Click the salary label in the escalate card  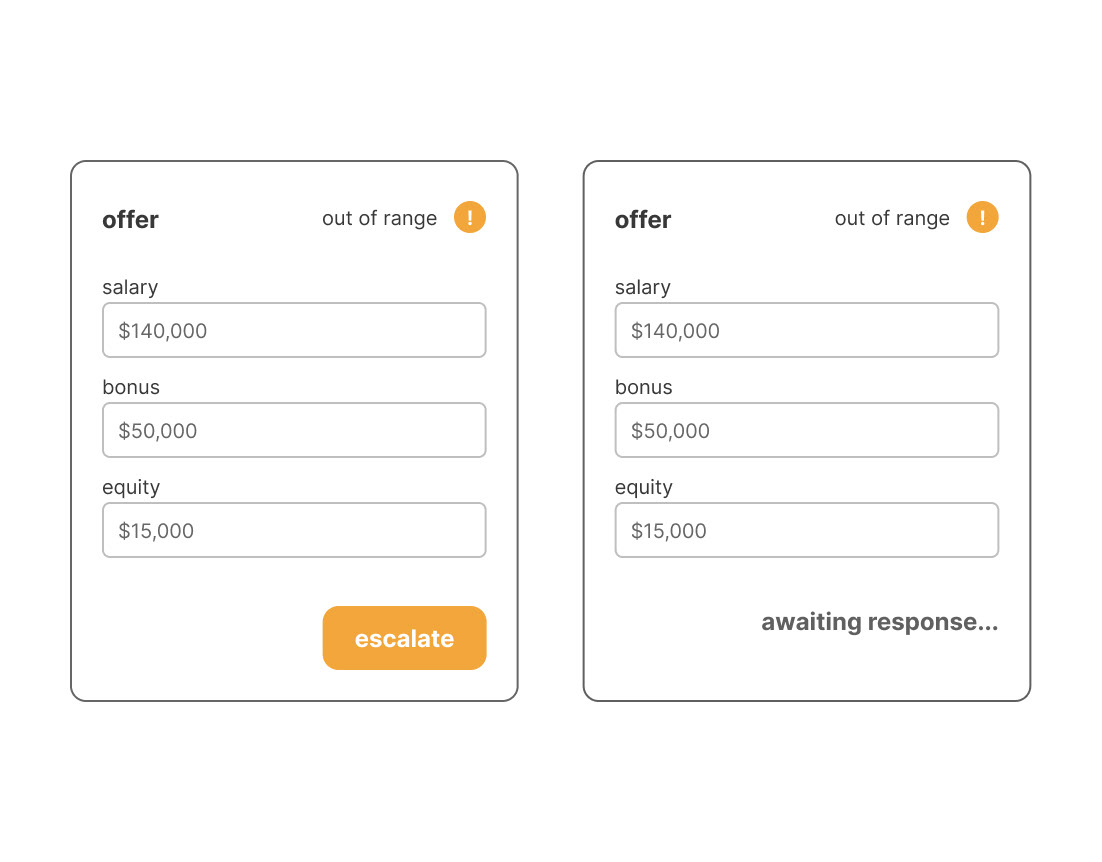pos(130,287)
